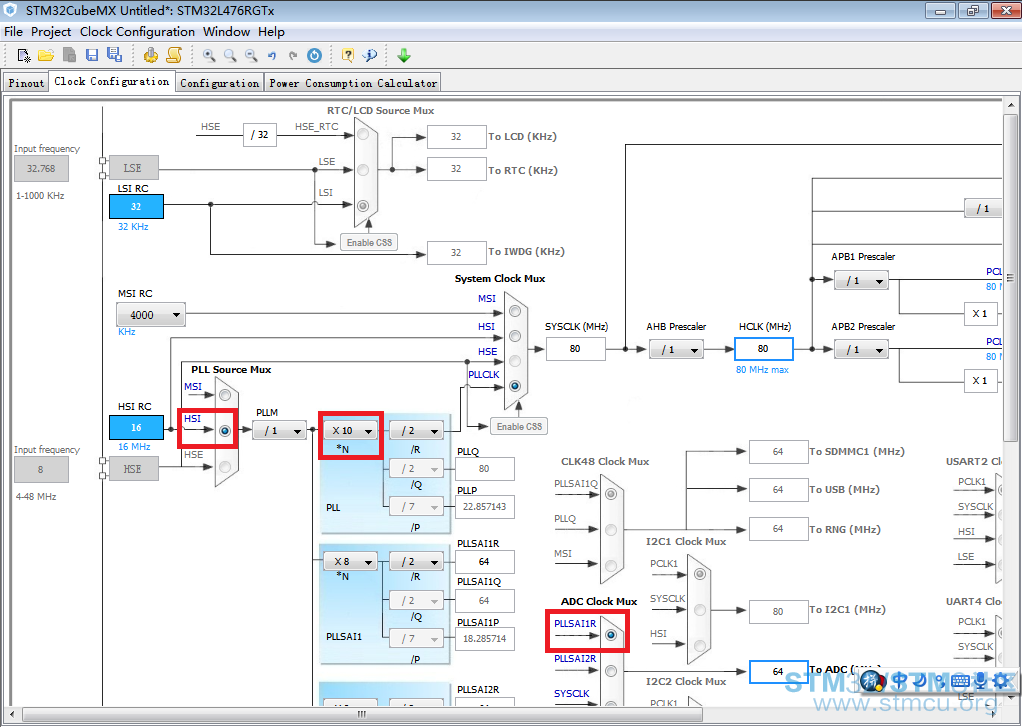Open the Project menu
1022x728 pixels.
[51, 31]
